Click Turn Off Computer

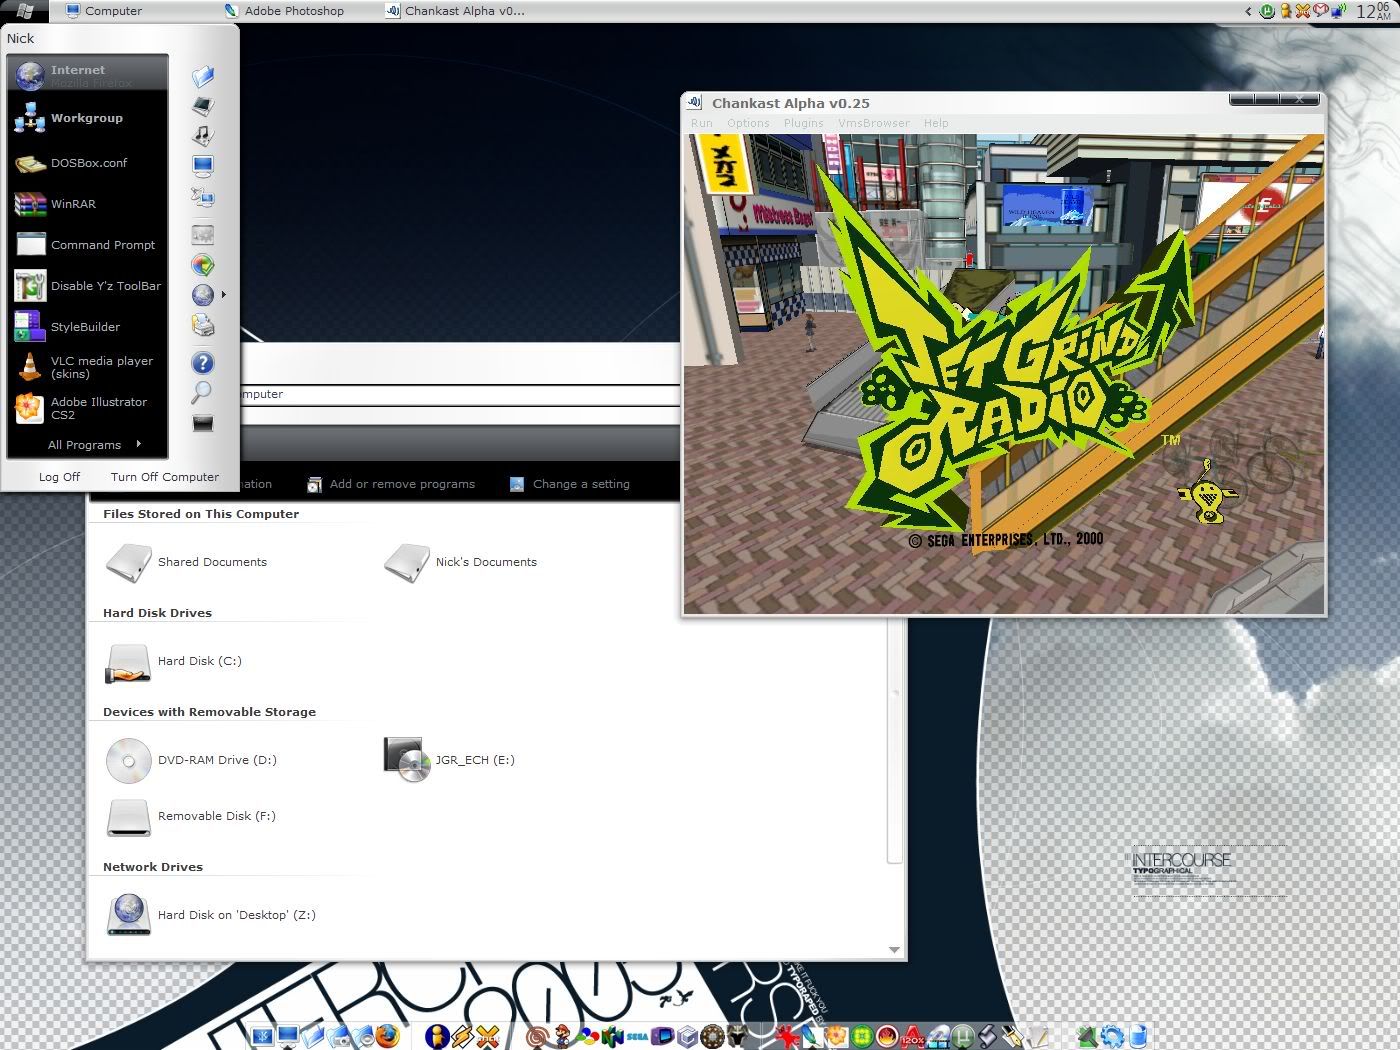164,477
